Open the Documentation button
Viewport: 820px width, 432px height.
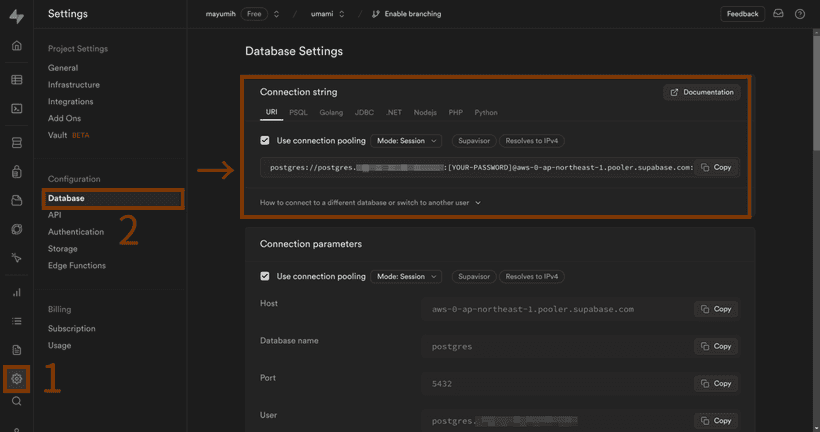(702, 92)
